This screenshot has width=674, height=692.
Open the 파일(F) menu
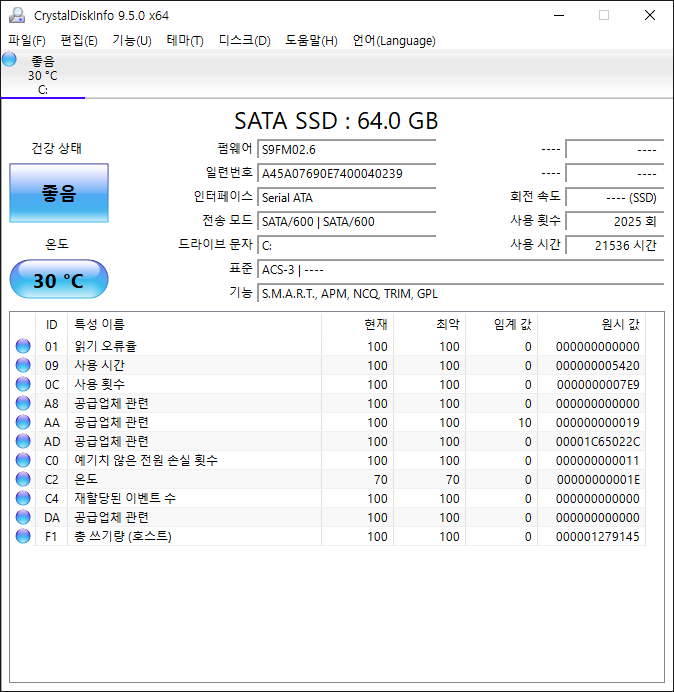(x=26, y=41)
